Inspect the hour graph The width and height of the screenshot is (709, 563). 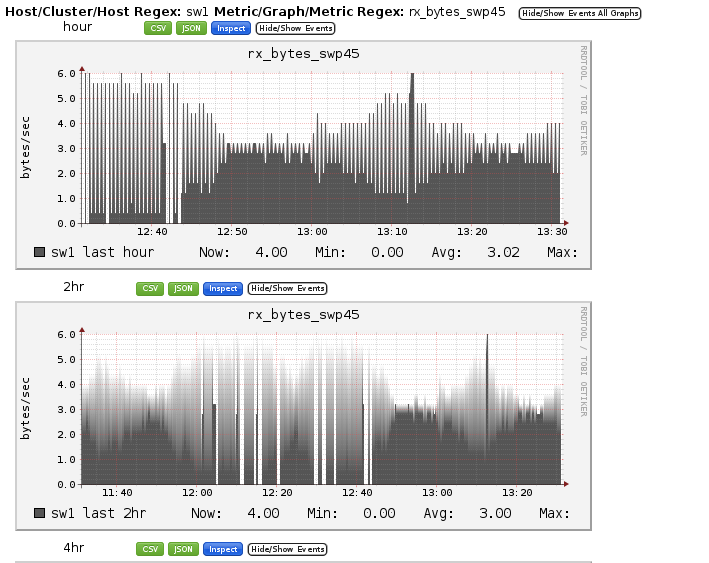[230, 28]
